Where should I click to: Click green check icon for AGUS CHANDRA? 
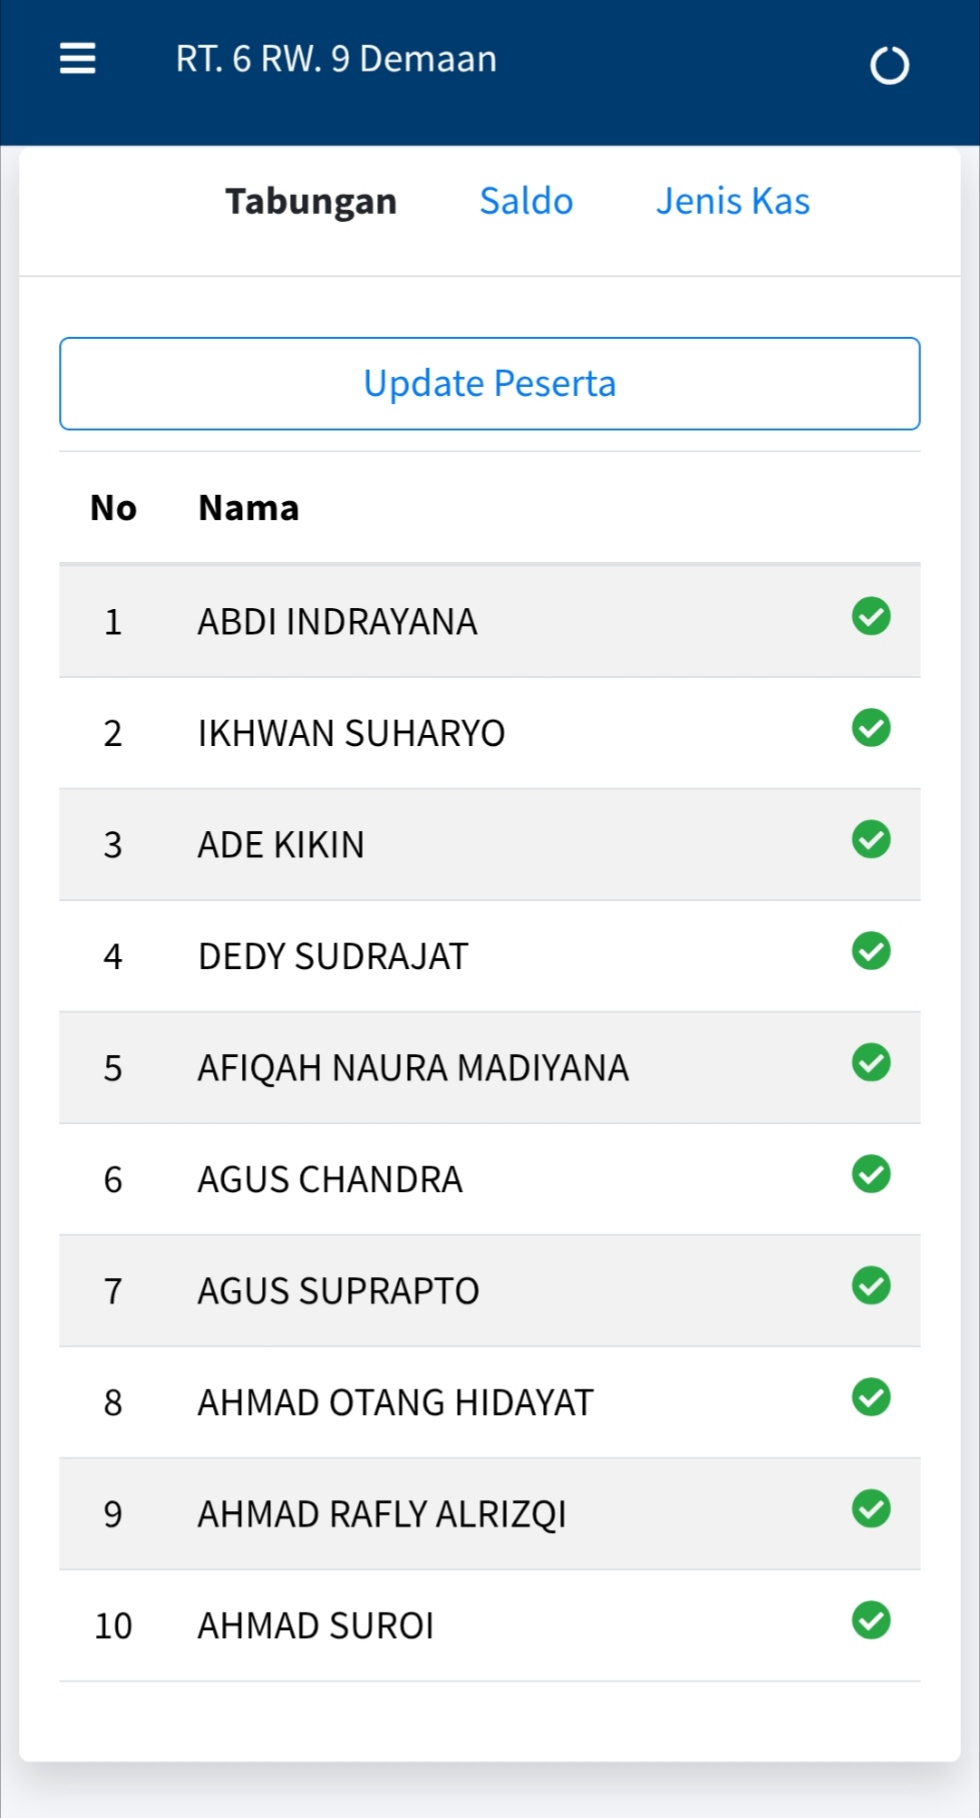[x=871, y=1174]
